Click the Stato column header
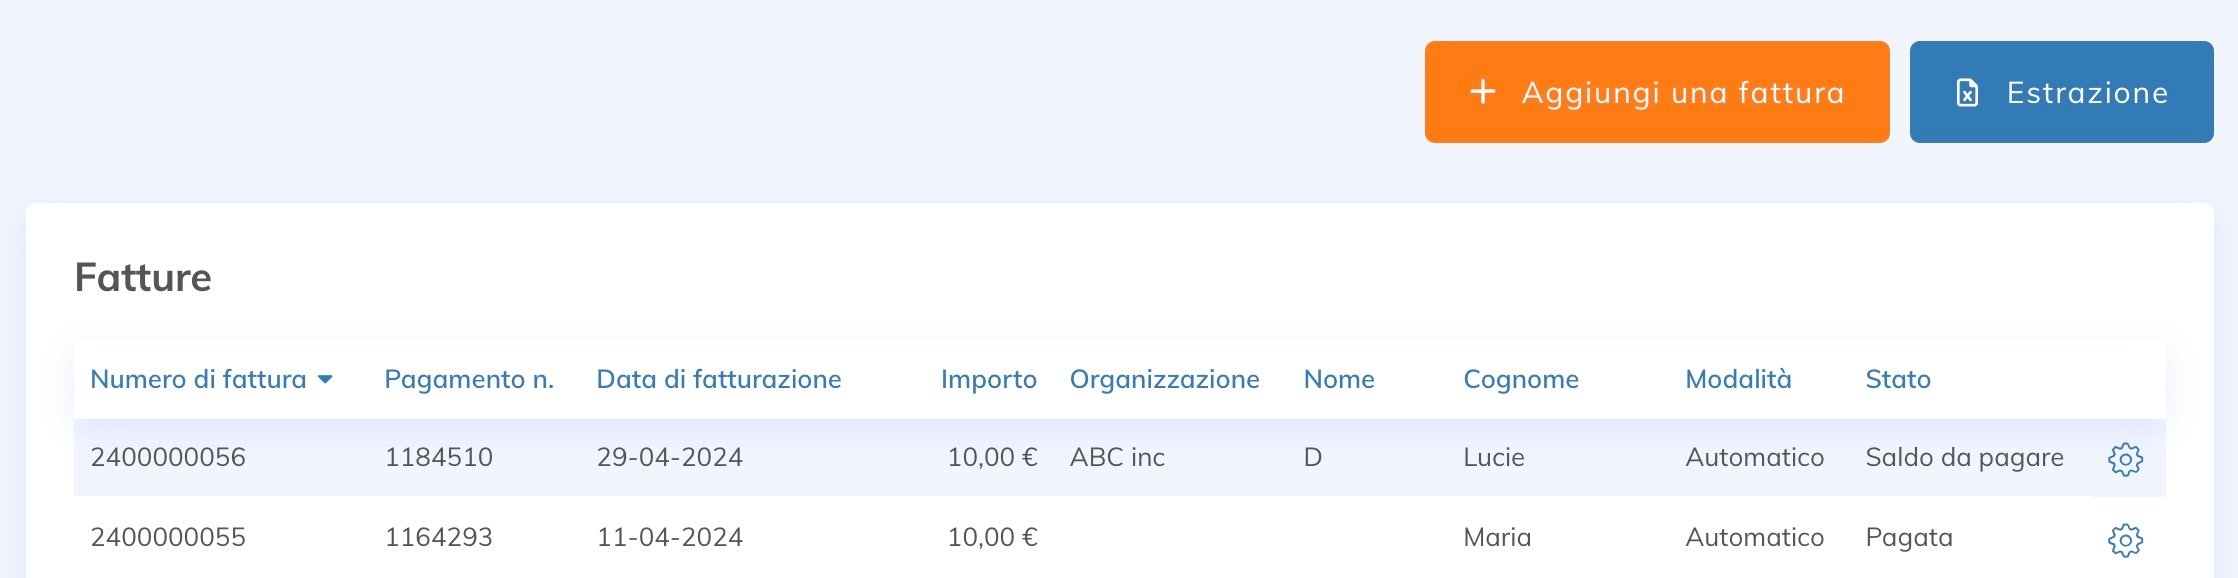The image size is (2238, 578). click(1897, 380)
